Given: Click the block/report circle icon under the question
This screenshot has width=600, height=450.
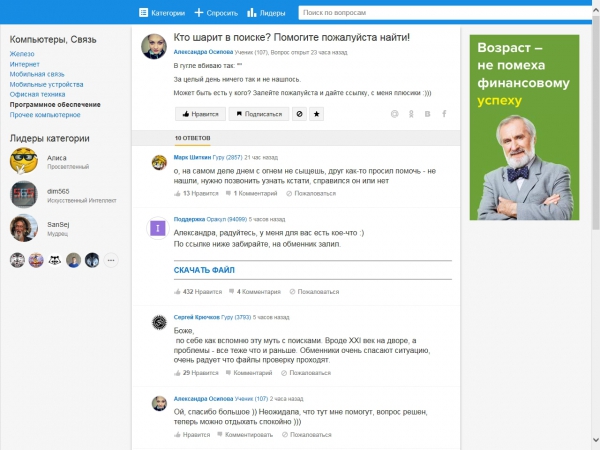Looking at the screenshot, I should (299, 114).
